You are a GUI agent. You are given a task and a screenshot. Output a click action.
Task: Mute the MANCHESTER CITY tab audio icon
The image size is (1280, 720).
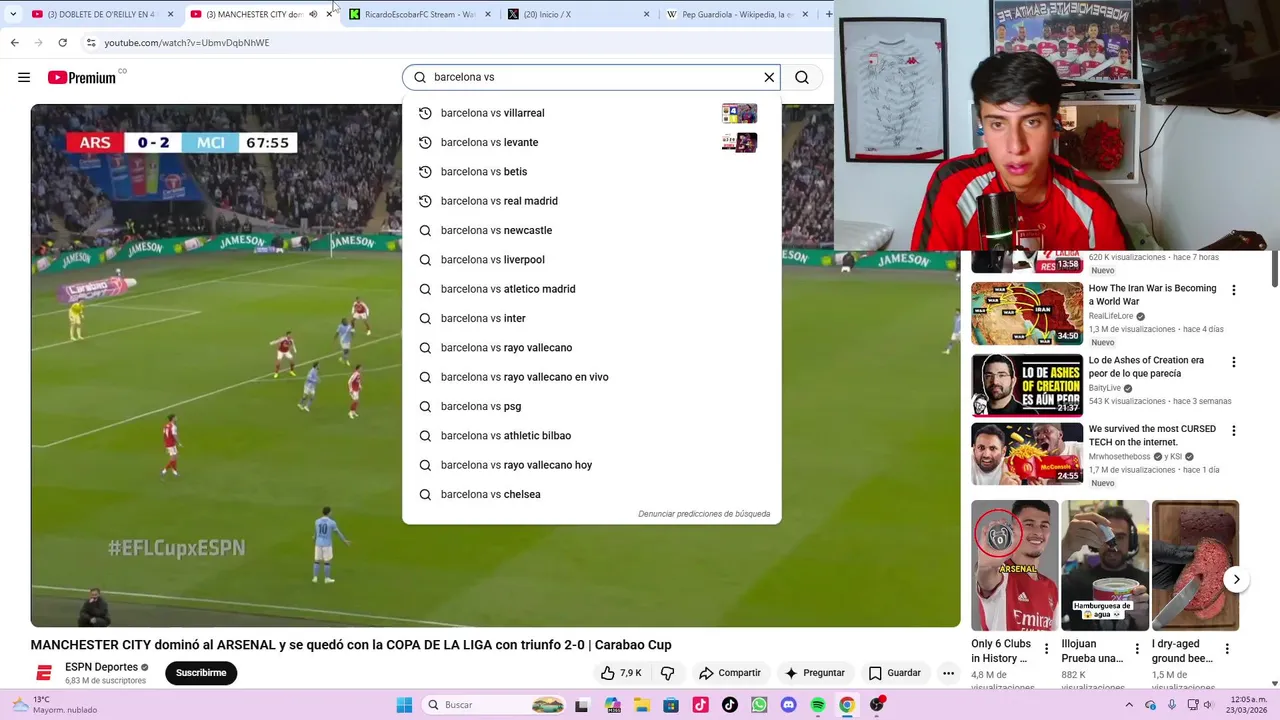313,14
